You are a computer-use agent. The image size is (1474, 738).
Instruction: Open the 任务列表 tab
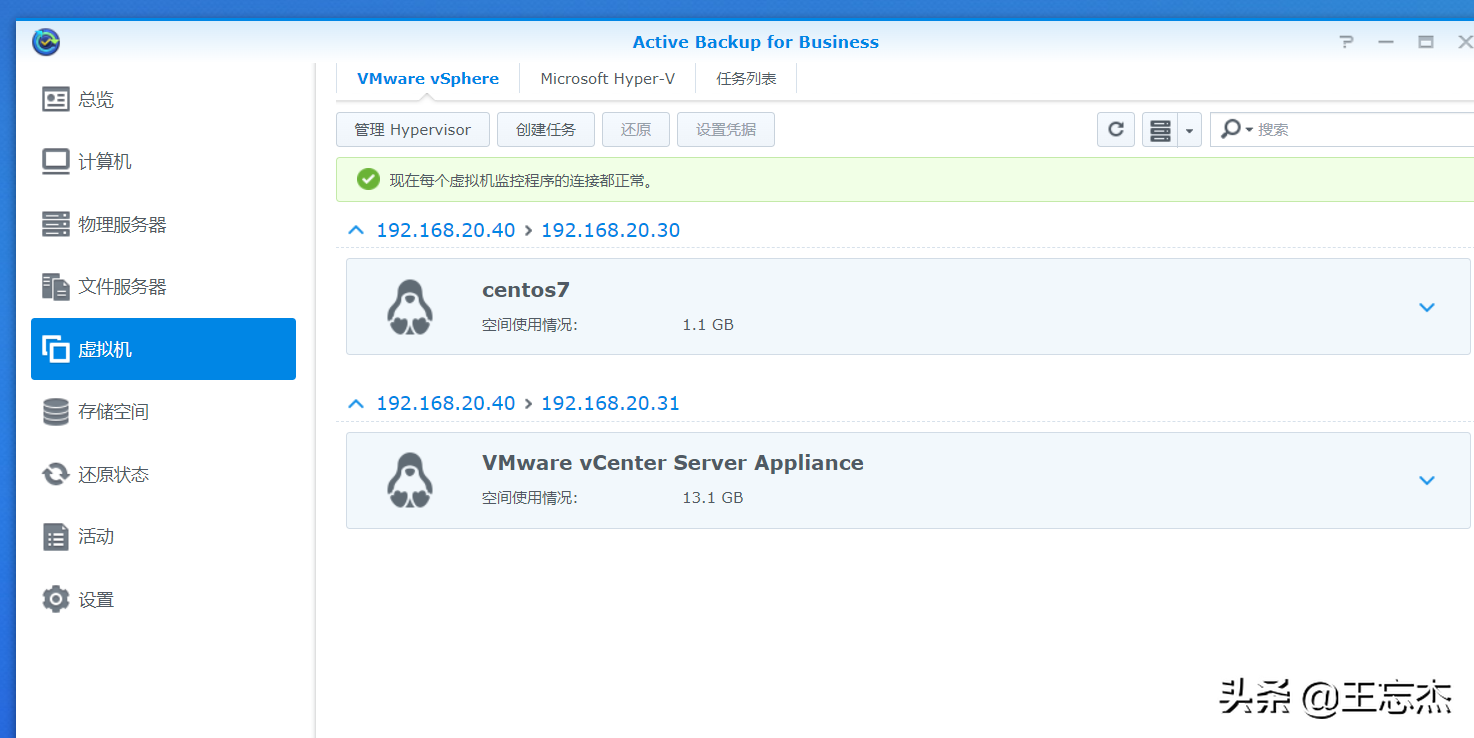[746, 78]
